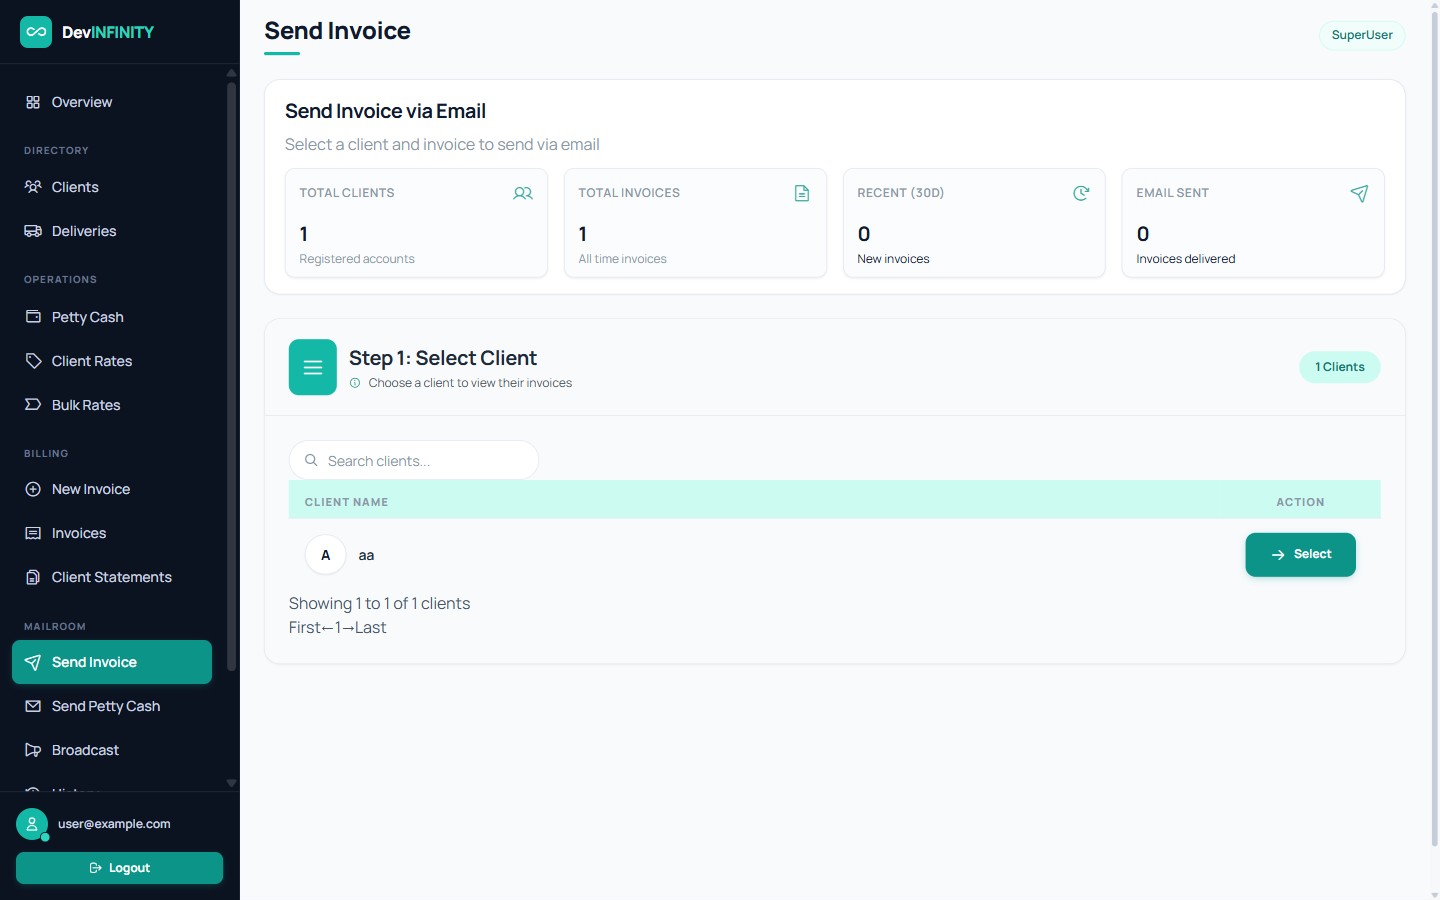Click the Total Clients people icon

click(523, 193)
